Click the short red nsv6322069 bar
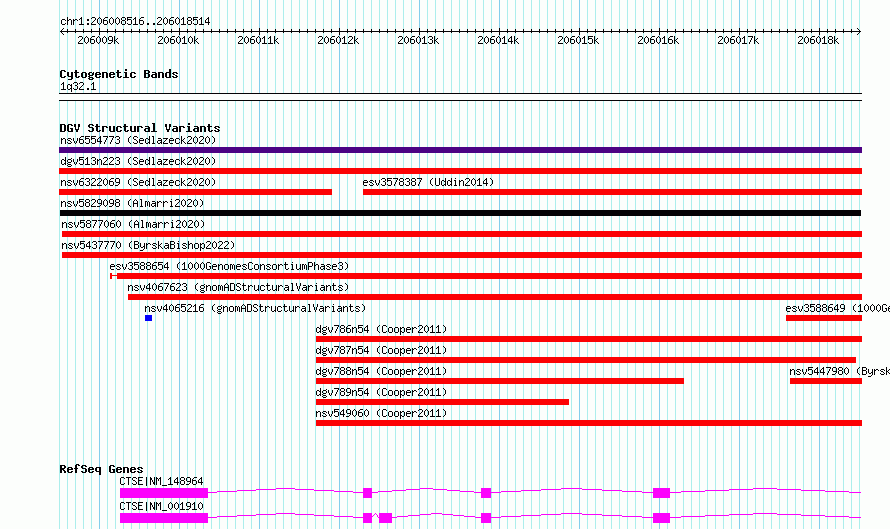Screen dimensions: 890x529 pos(195,192)
